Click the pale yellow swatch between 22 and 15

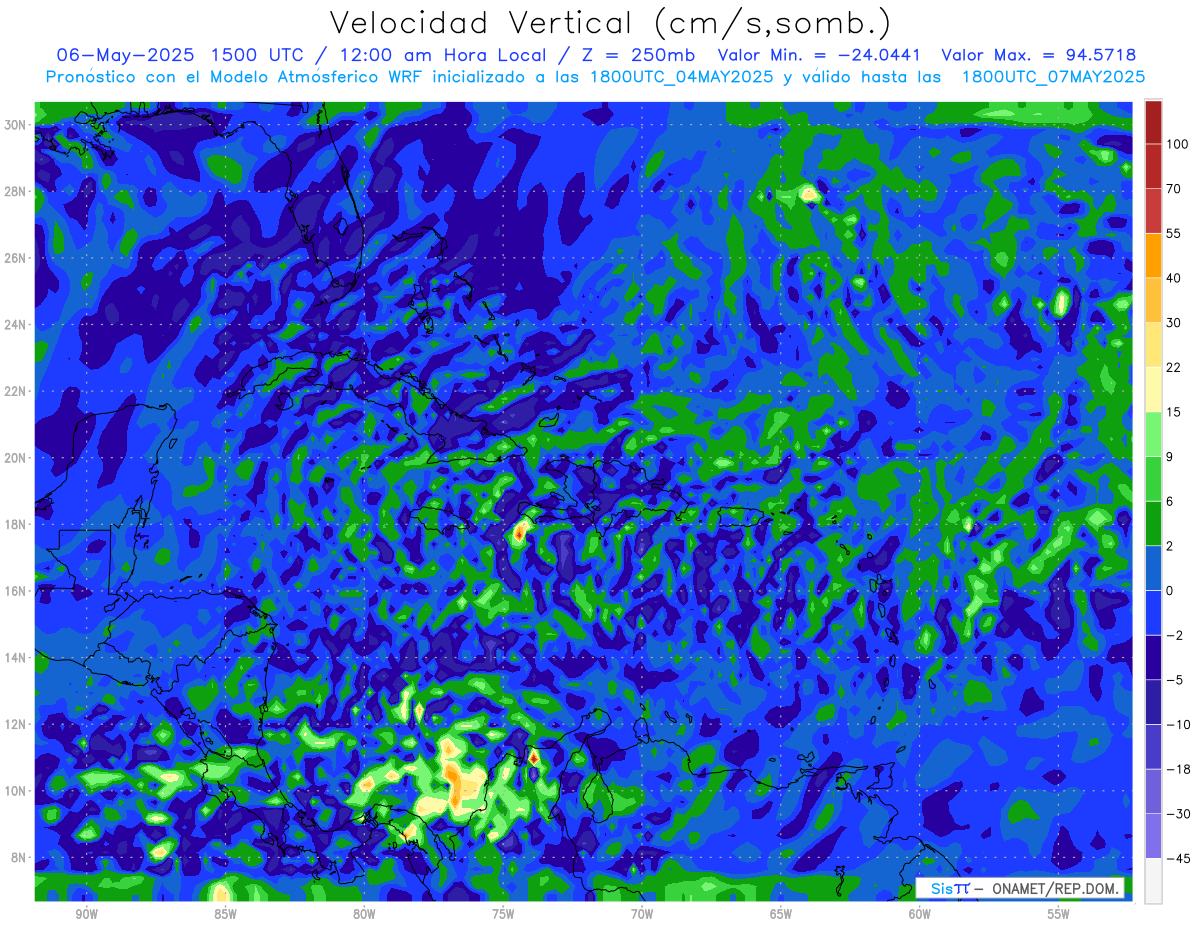tap(1153, 389)
